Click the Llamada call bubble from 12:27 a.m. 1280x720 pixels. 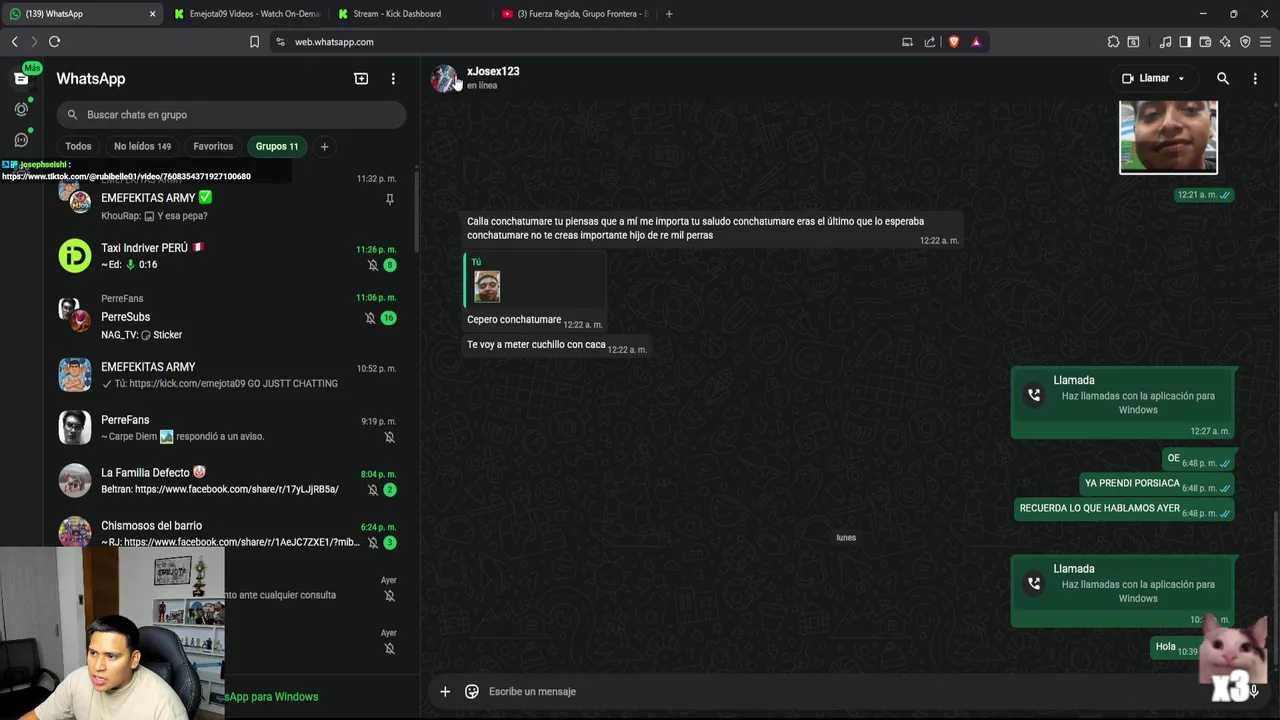1125,403
